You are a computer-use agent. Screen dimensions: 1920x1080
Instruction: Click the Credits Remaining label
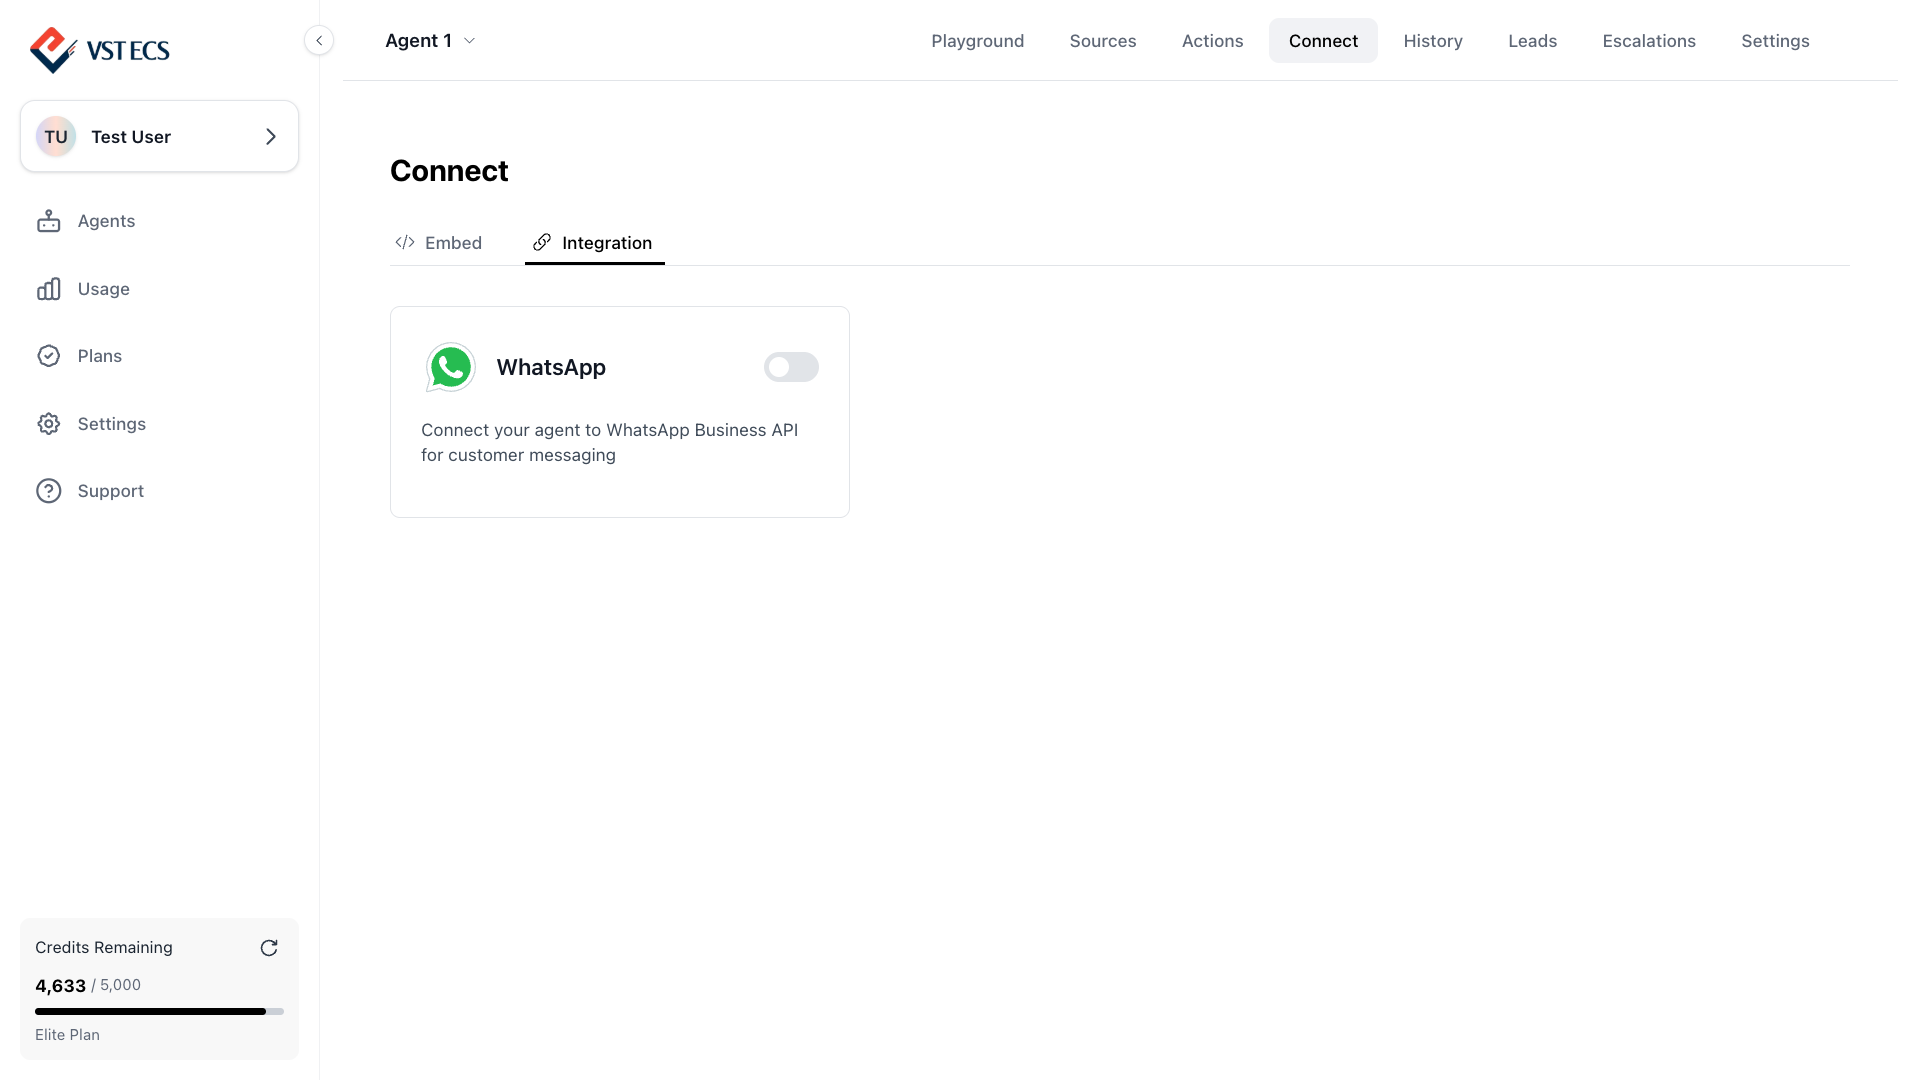(x=104, y=947)
